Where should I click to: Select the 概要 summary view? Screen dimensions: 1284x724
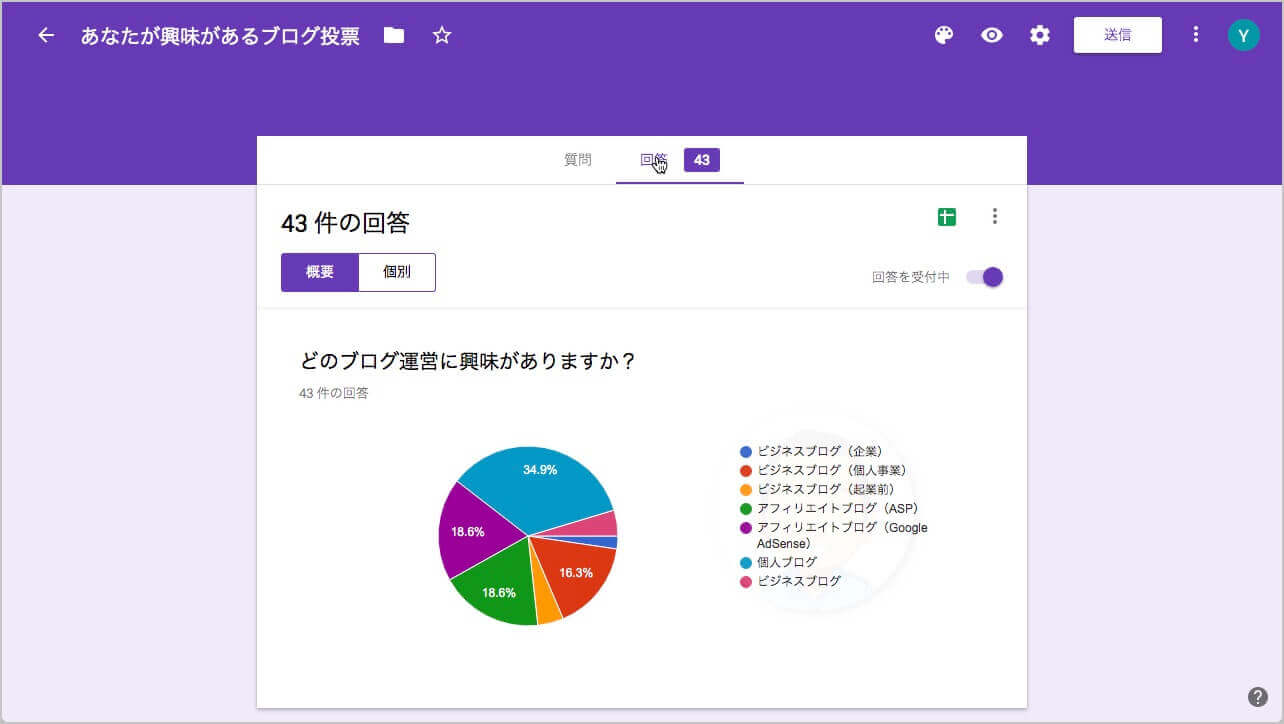pyautogui.click(x=320, y=272)
